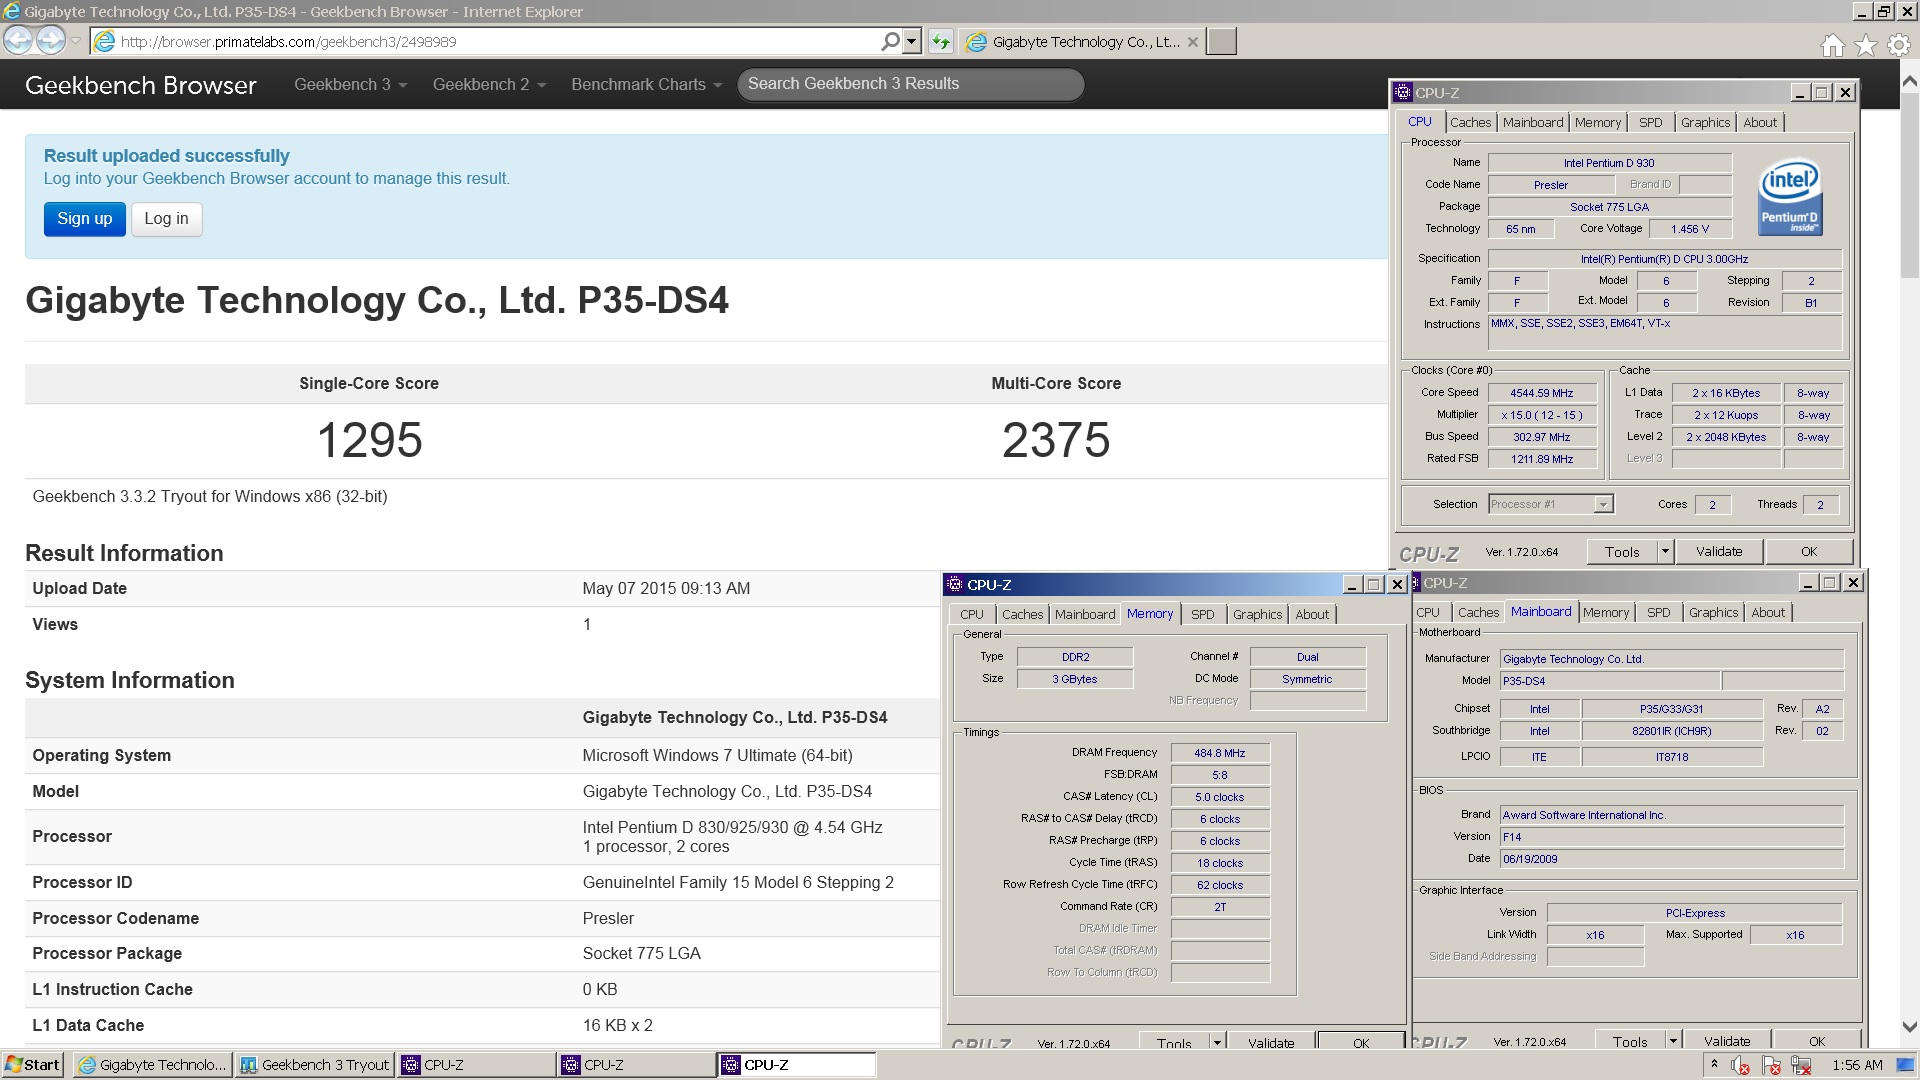Click the volume muted tray icon

[1740, 1065]
